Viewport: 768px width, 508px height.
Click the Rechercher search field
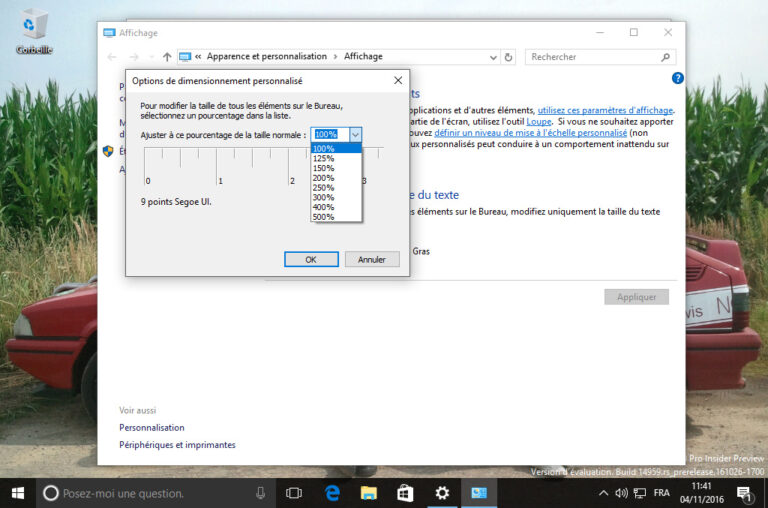pyautogui.click(x=598, y=57)
